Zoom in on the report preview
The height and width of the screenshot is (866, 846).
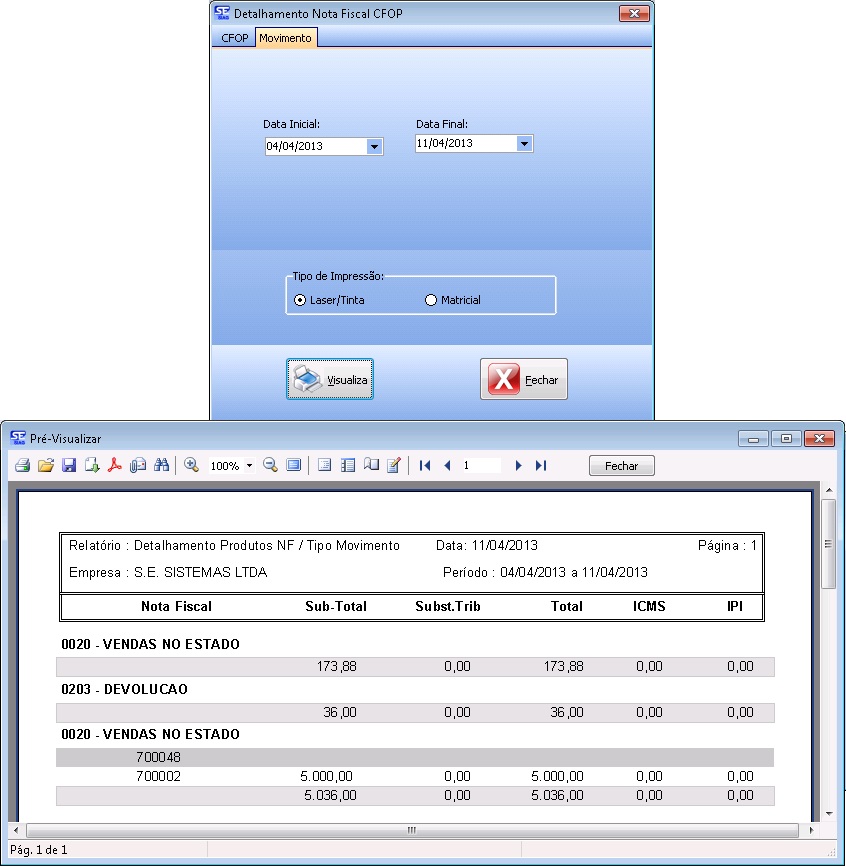click(191, 466)
